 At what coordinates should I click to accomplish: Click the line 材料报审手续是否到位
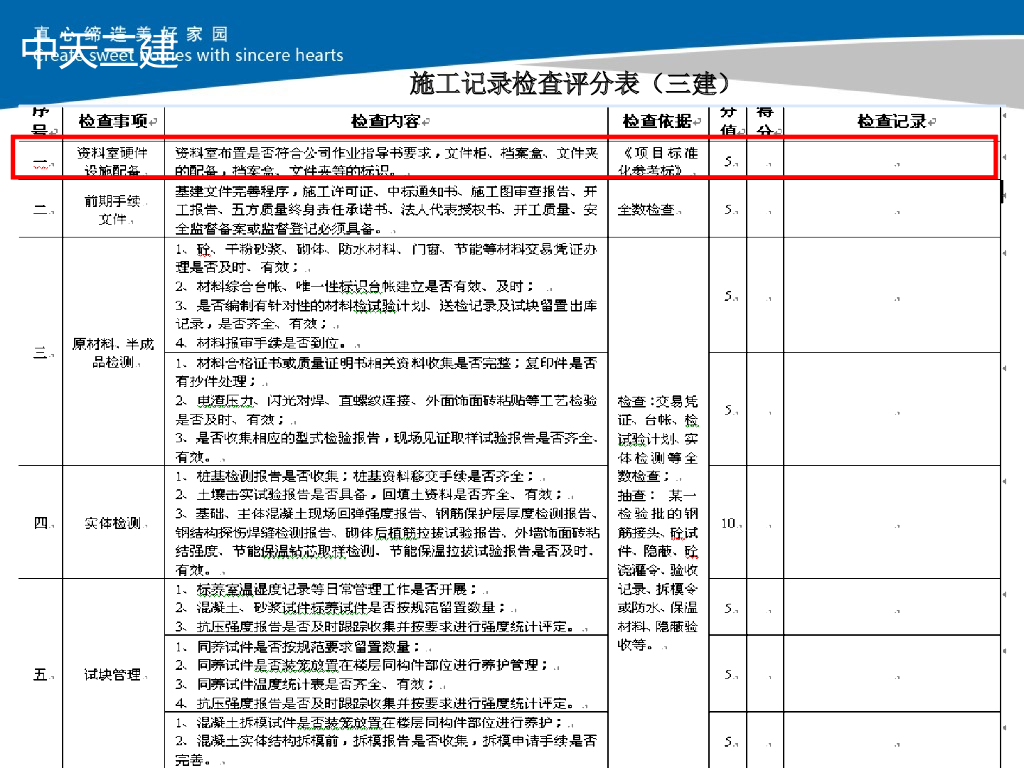[261, 343]
